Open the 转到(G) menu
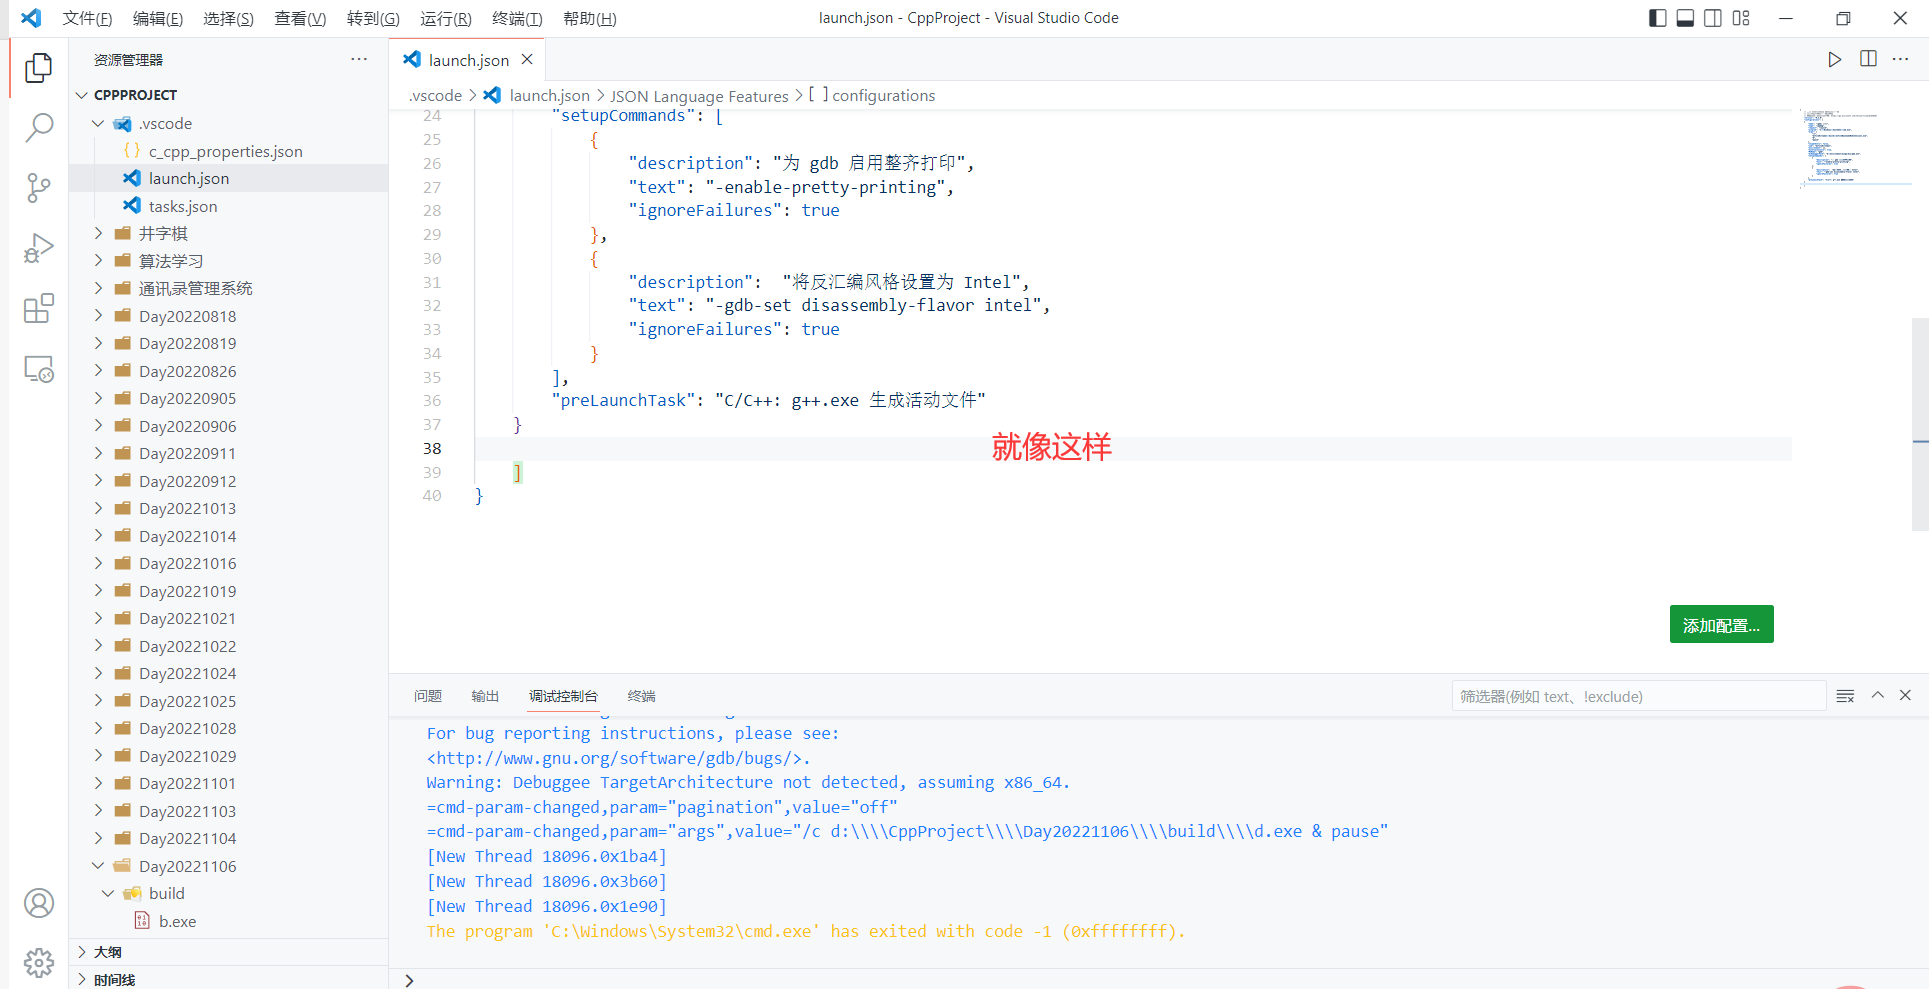 pos(373,18)
